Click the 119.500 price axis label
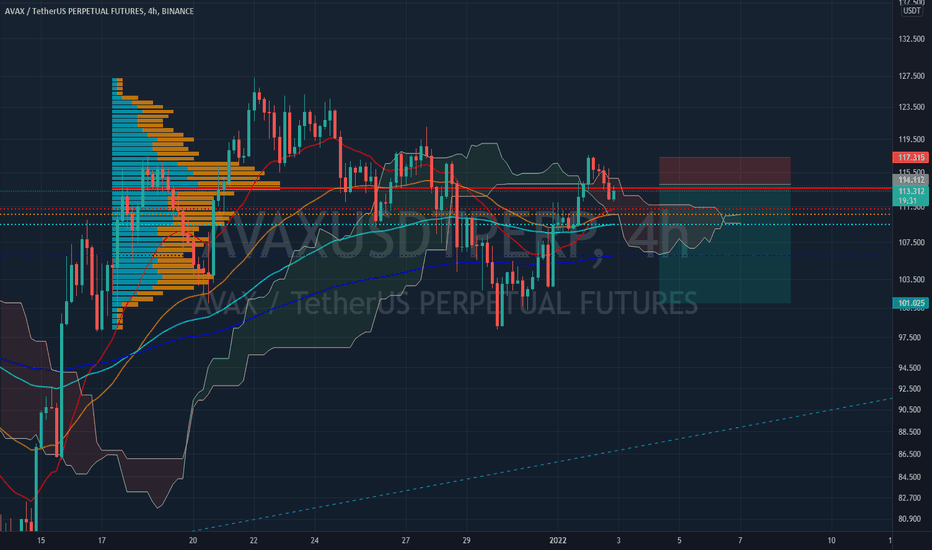 point(912,140)
